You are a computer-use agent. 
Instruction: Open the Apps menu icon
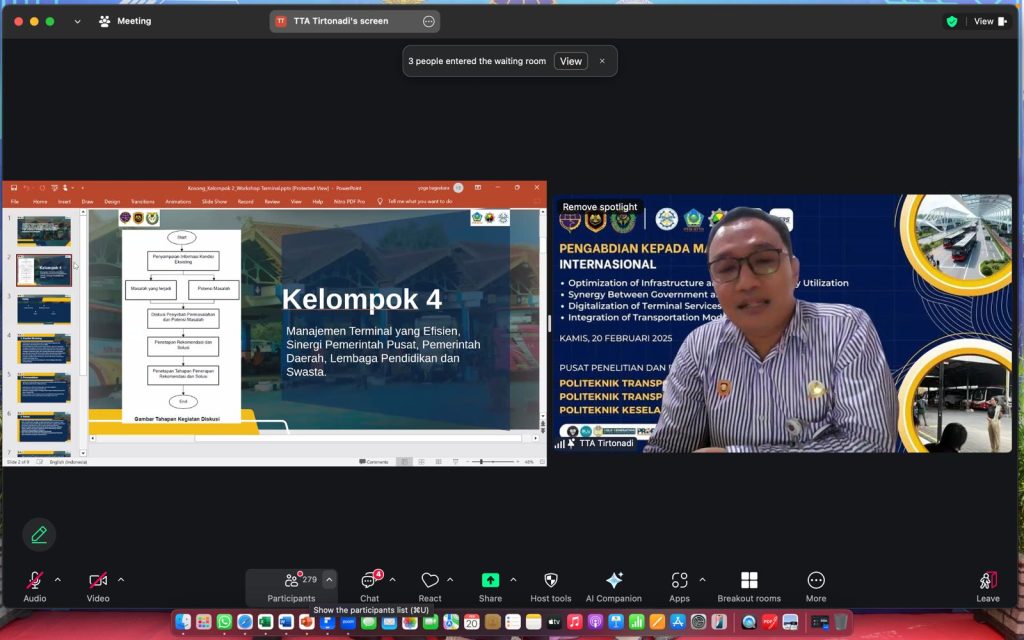coord(680,586)
